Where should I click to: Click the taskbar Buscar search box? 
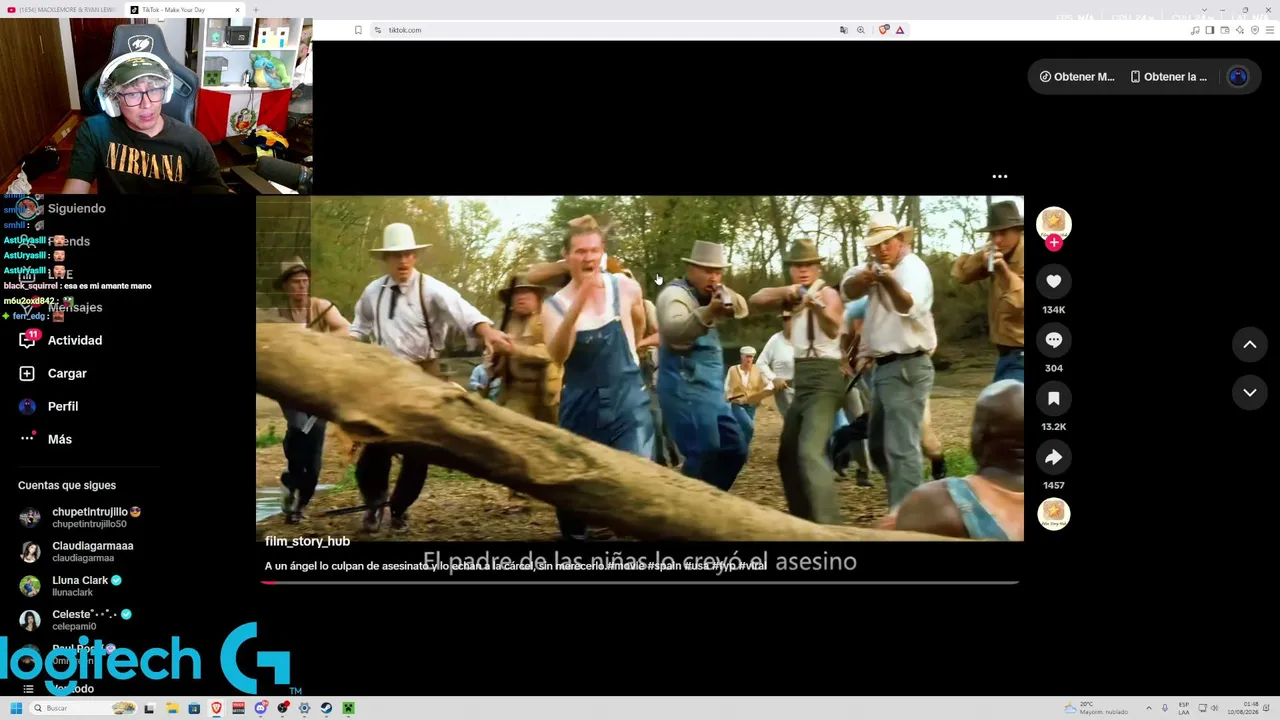(82, 708)
